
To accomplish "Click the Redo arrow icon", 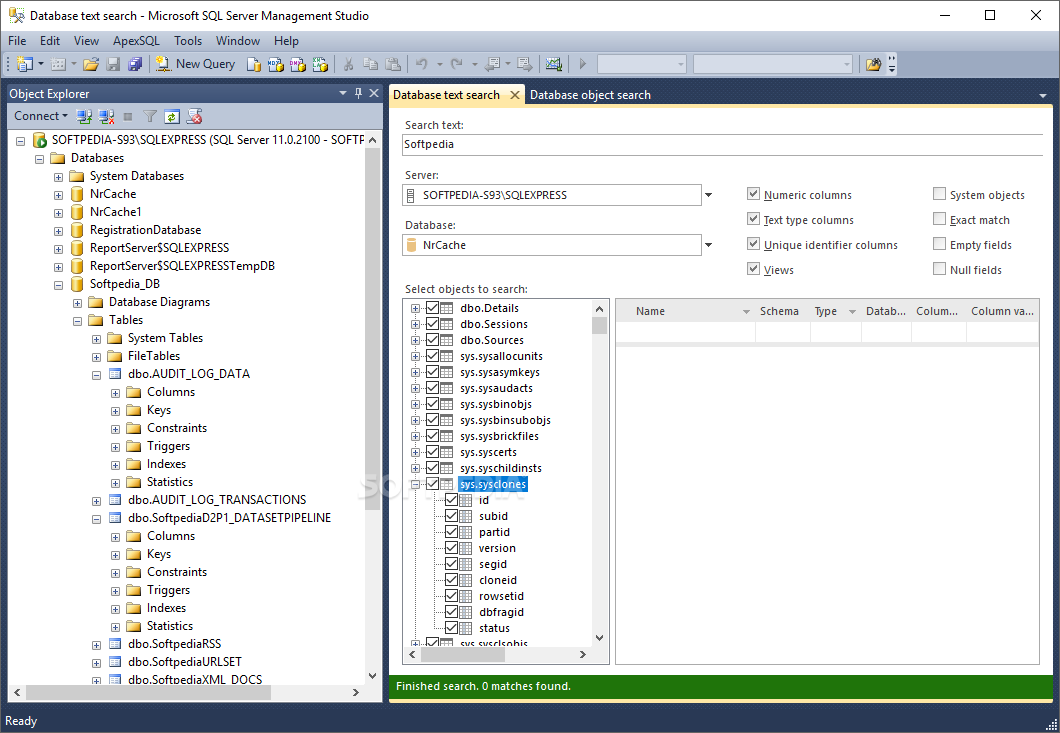I will click(457, 64).
